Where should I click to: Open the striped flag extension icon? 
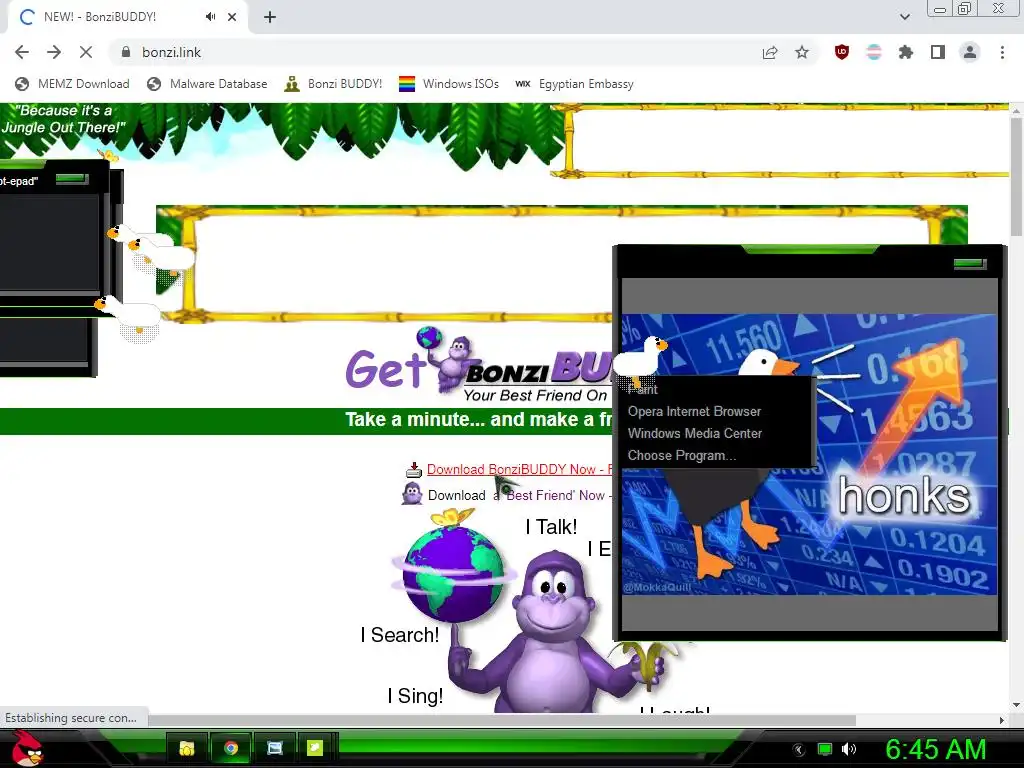point(874,52)
